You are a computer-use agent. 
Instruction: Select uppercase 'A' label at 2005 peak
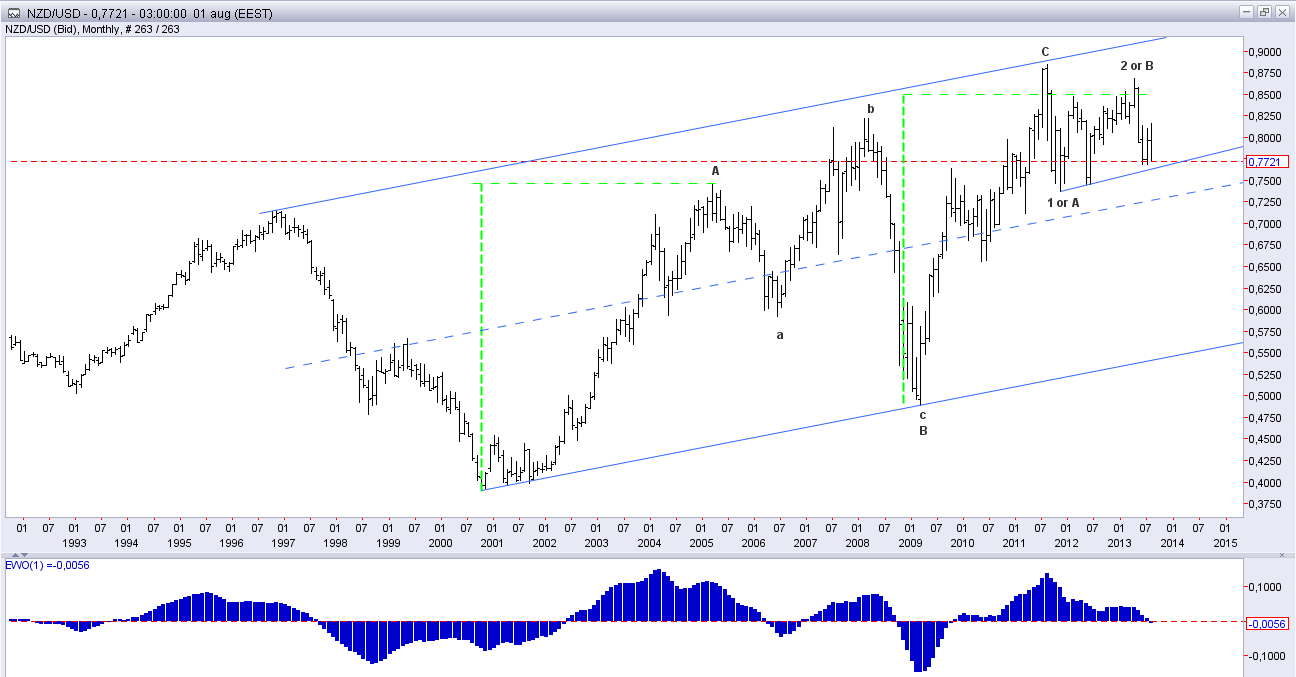point(715,171)
